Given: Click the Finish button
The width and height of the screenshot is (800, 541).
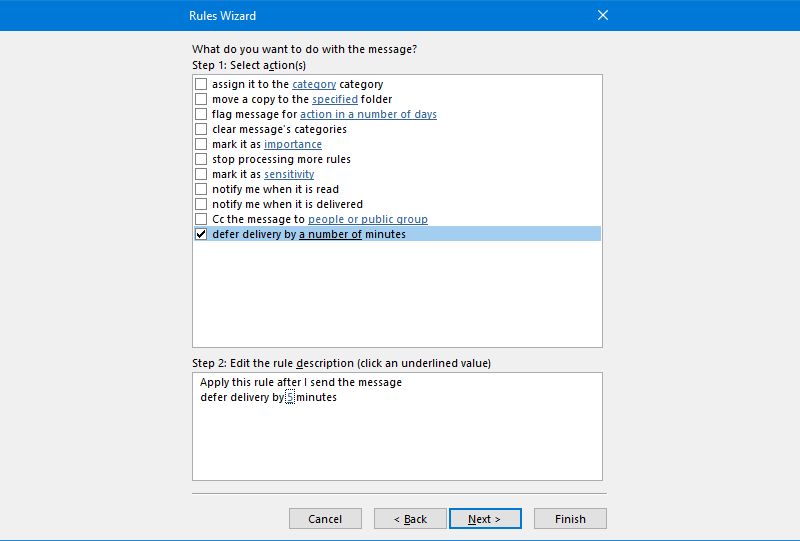Looking at the screenshot, I should [570, 519].
